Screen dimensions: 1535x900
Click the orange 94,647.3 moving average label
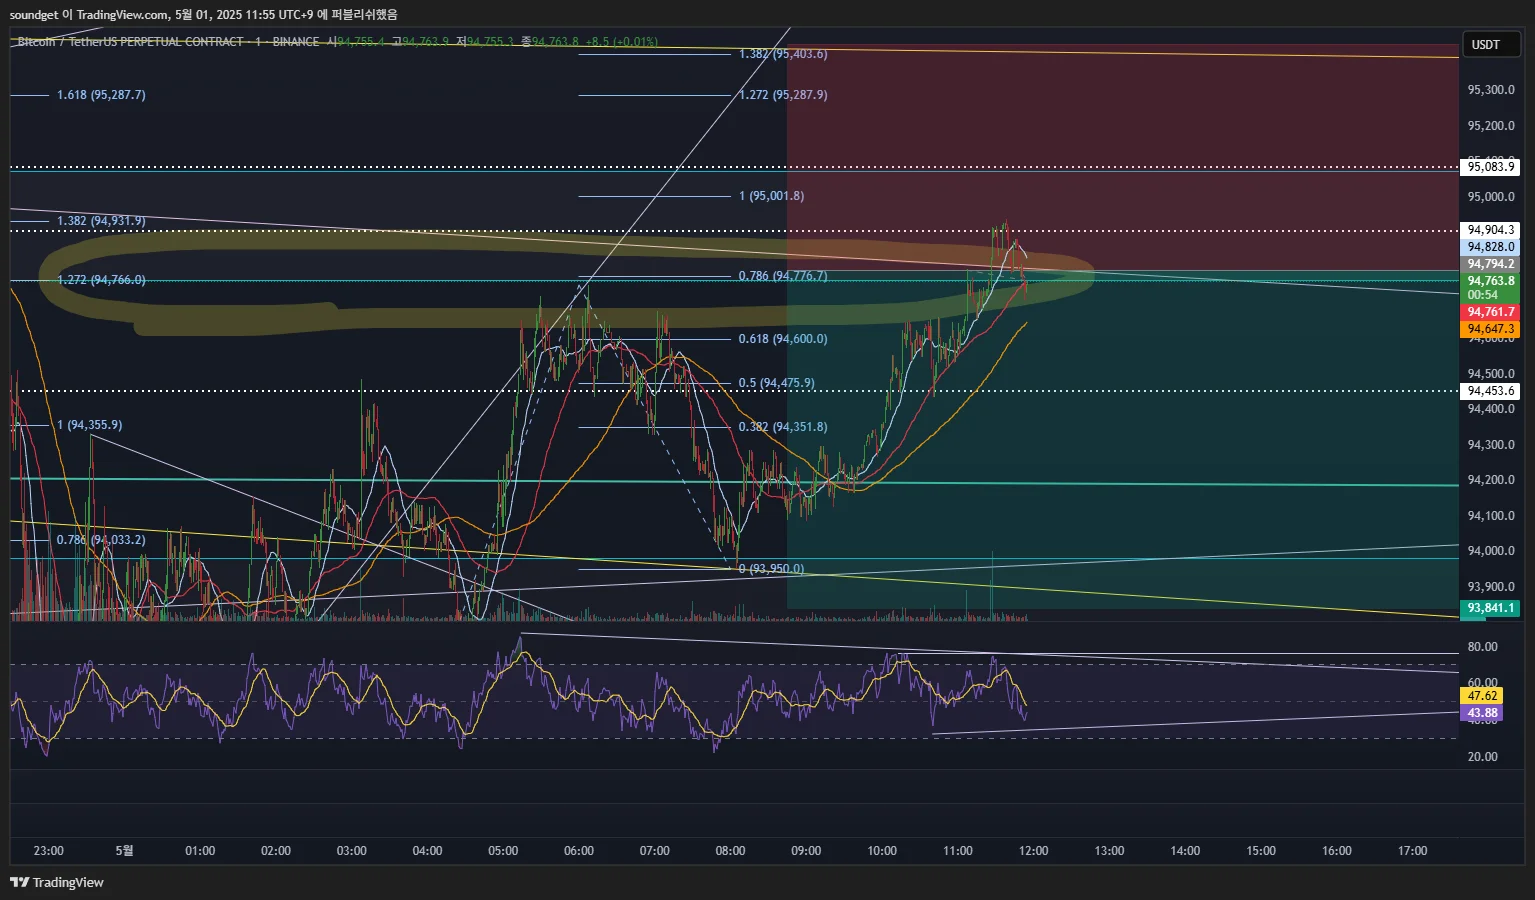pyautogui.click(x=1490, y=329)
